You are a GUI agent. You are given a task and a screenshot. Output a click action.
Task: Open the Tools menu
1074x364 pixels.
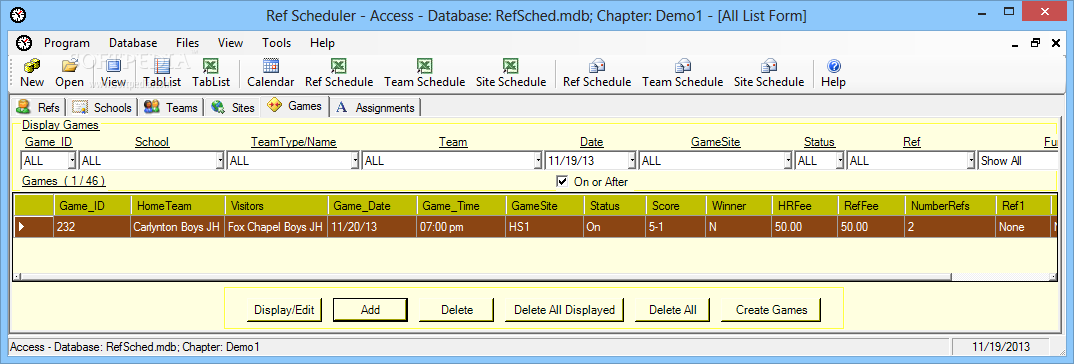point(277,43)
